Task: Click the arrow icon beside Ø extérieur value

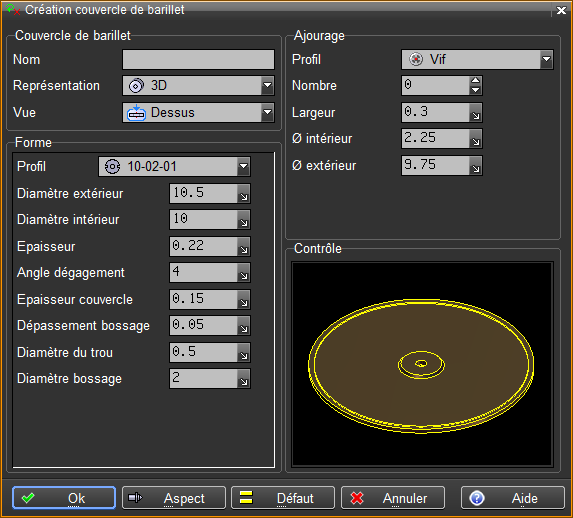Action: point(476,166)
